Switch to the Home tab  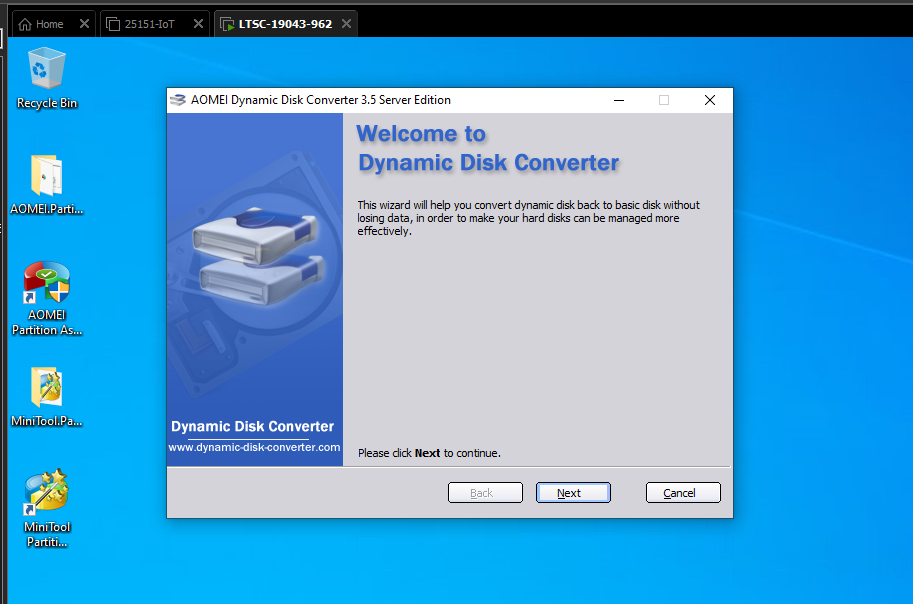tap(52, 24)
